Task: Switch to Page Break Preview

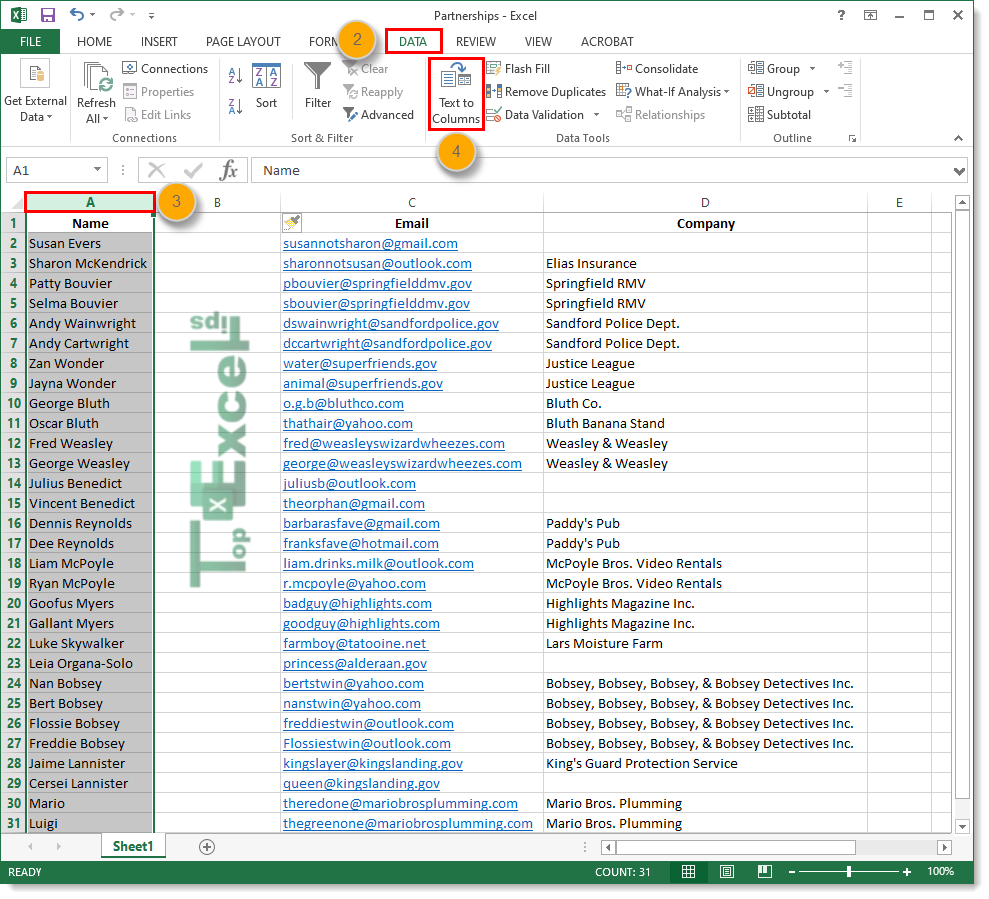Action: [764, 872]
